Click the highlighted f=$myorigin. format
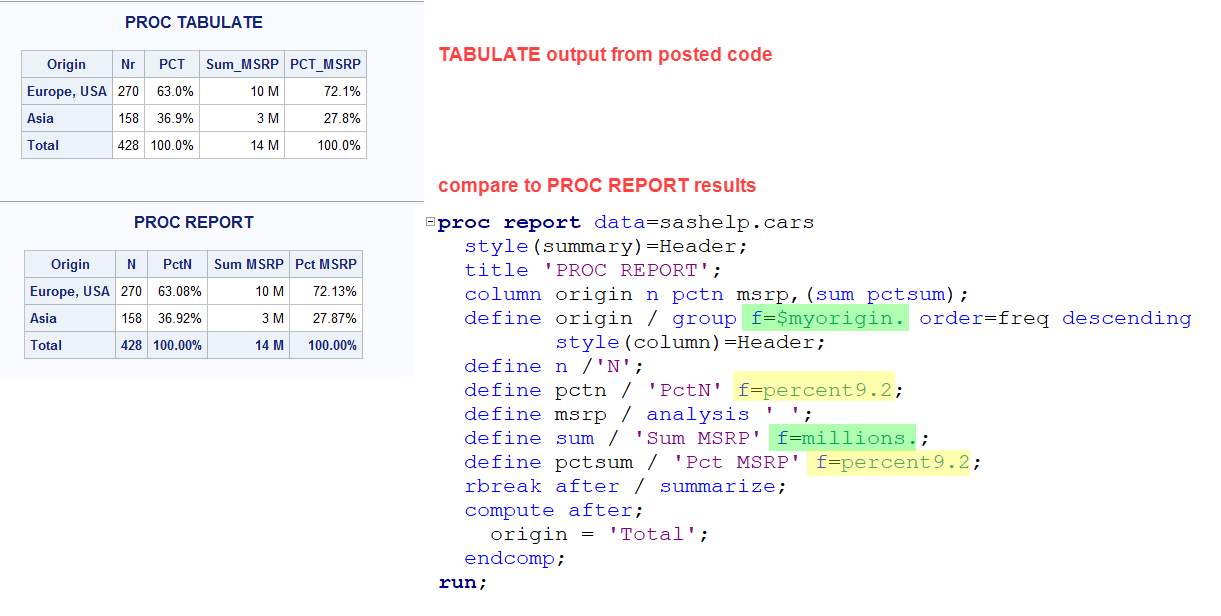This screenshot has width=1221, height=616. click(825, 318)
